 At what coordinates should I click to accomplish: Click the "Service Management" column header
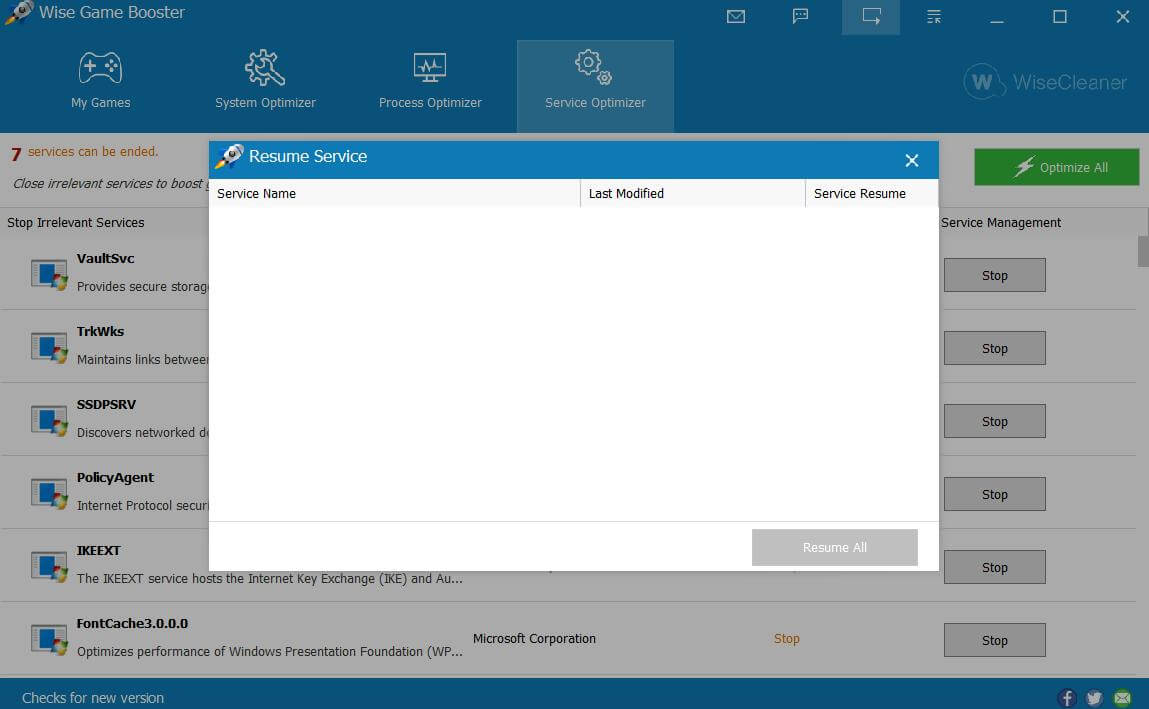click(x=1001, y=223)
